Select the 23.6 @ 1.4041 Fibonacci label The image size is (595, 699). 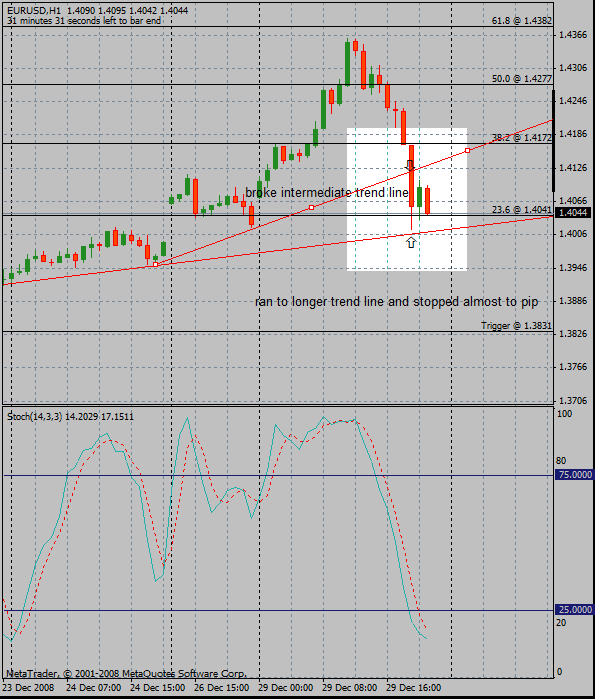[522, 210]
